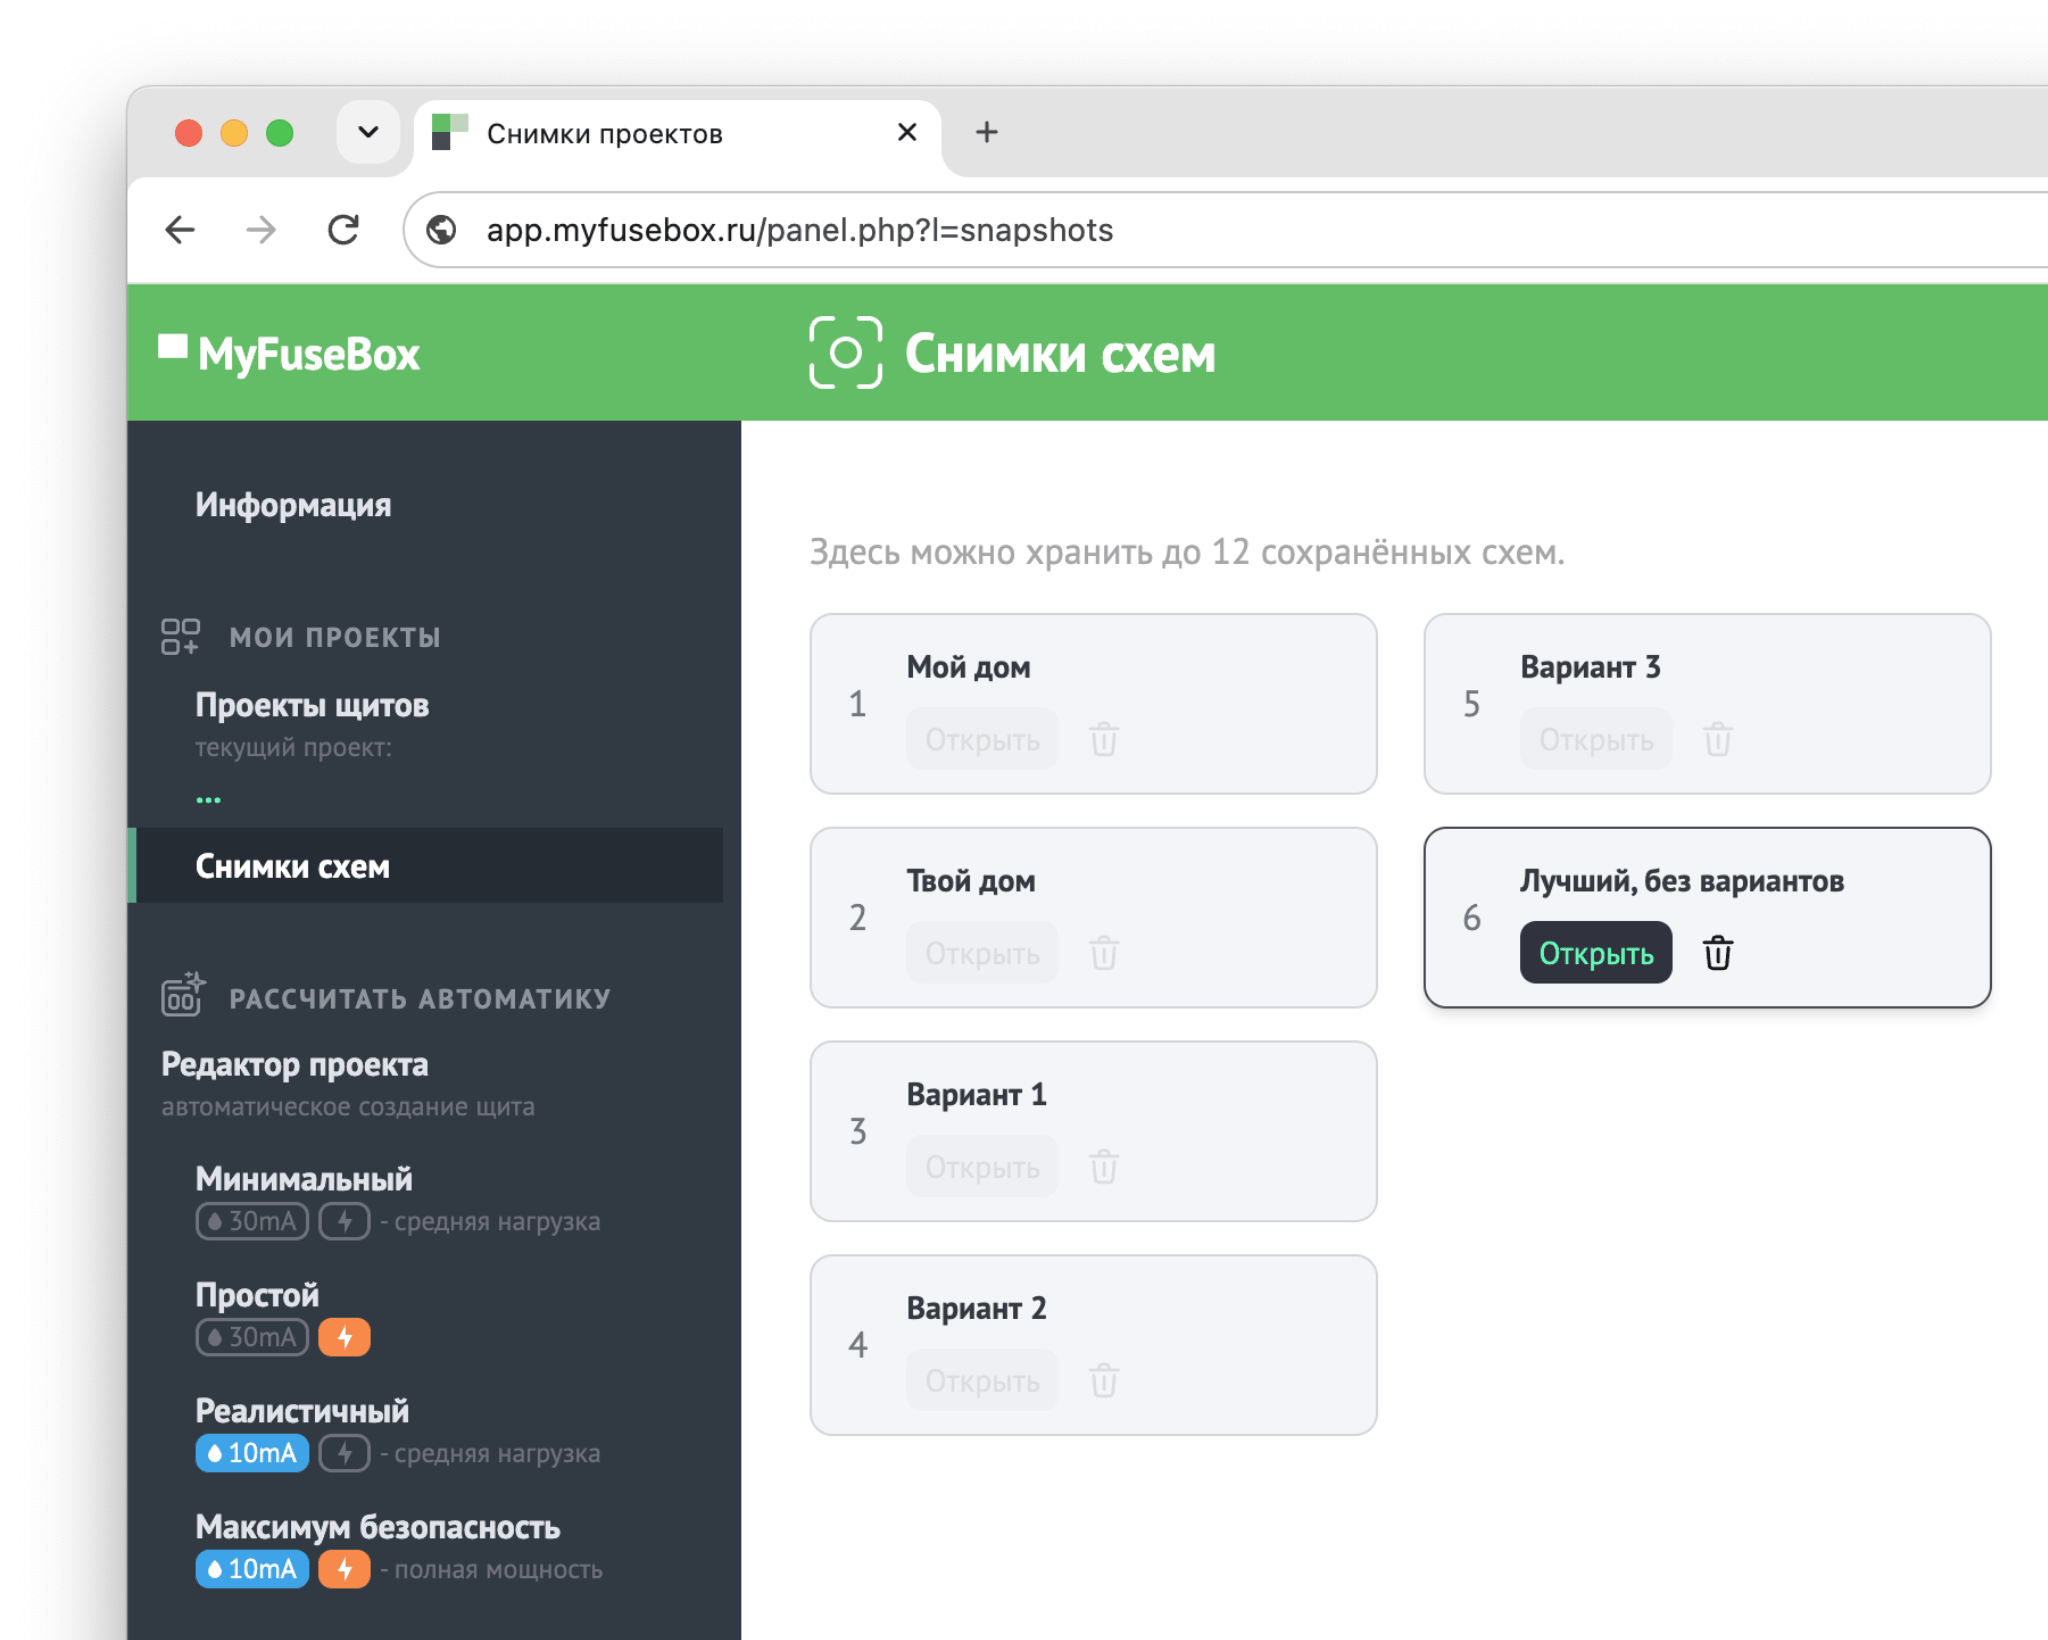Click the orange lightning badge under "Простой"
This screenshot has height=1640, width=2048.
[344, 1337]
